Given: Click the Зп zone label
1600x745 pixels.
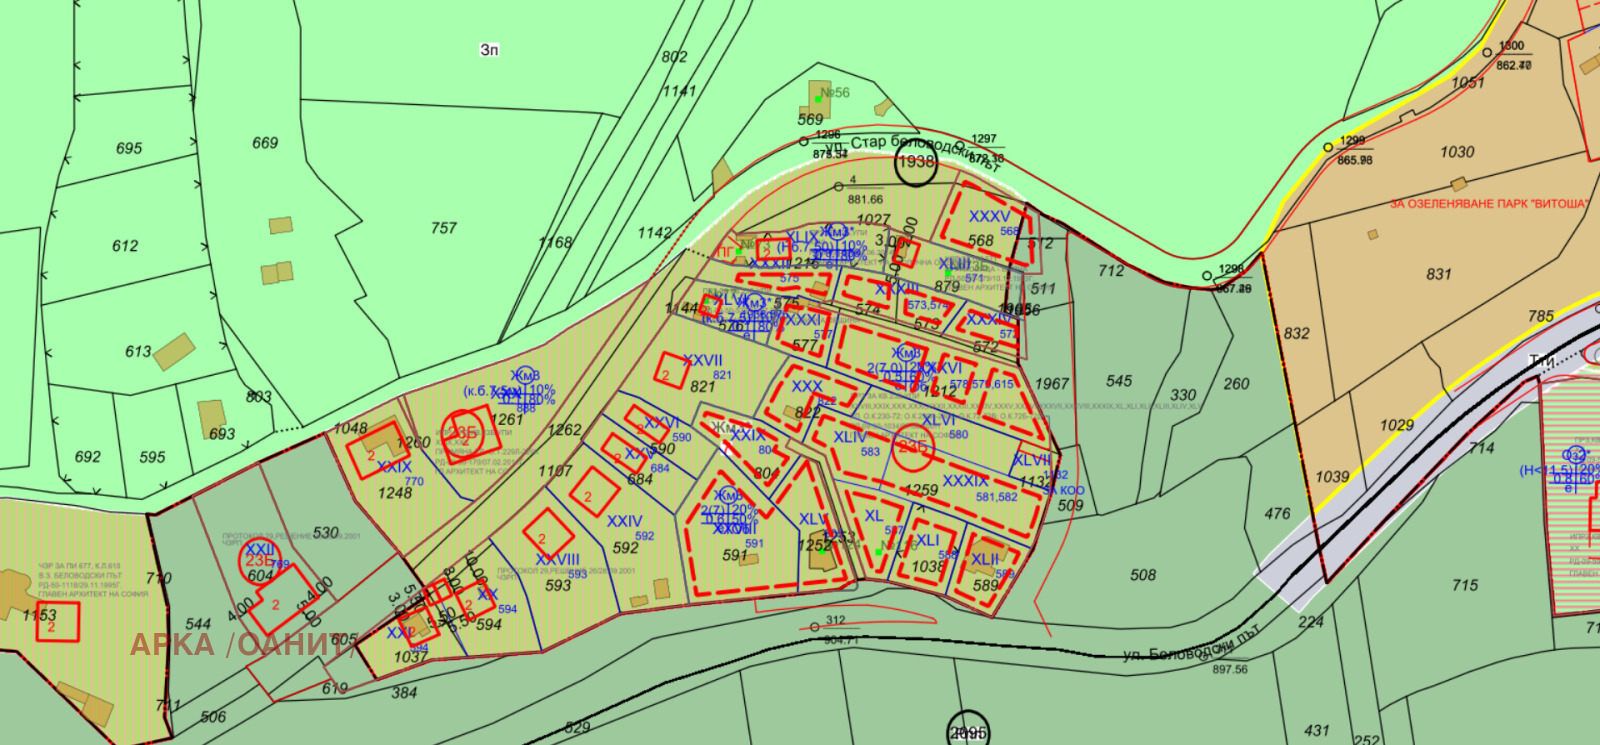Looking at the screenshot, I should pyautogui.click(x=489, y=49).
